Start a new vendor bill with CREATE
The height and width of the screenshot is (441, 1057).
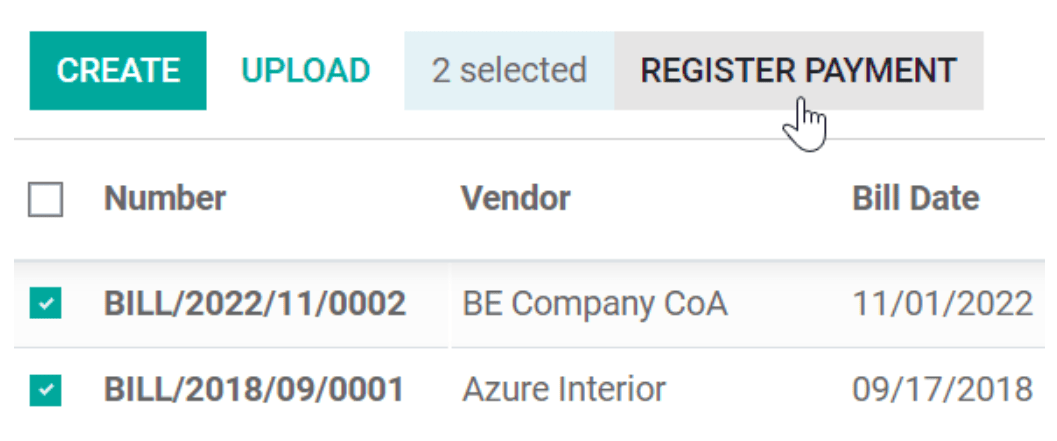click(118, 71)
